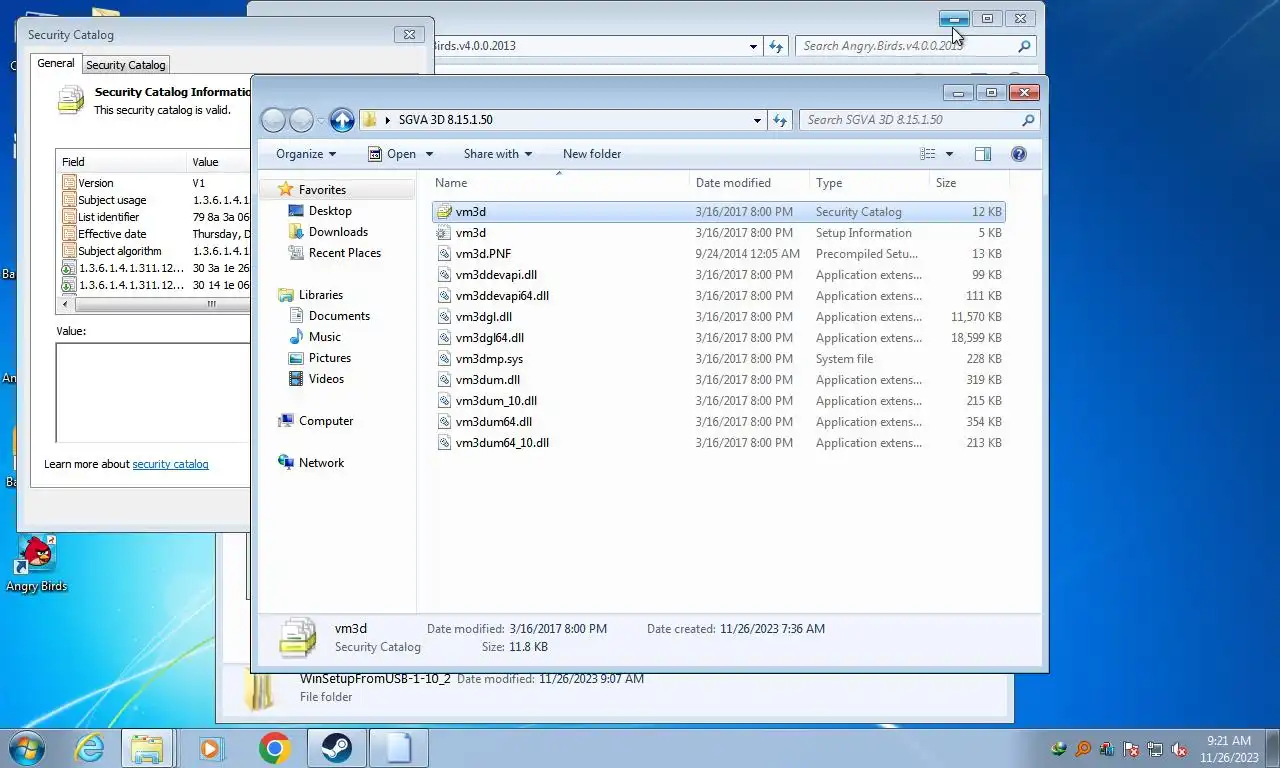Select Effective date field row
The image size is (1280, 768).
click(154, 234)
